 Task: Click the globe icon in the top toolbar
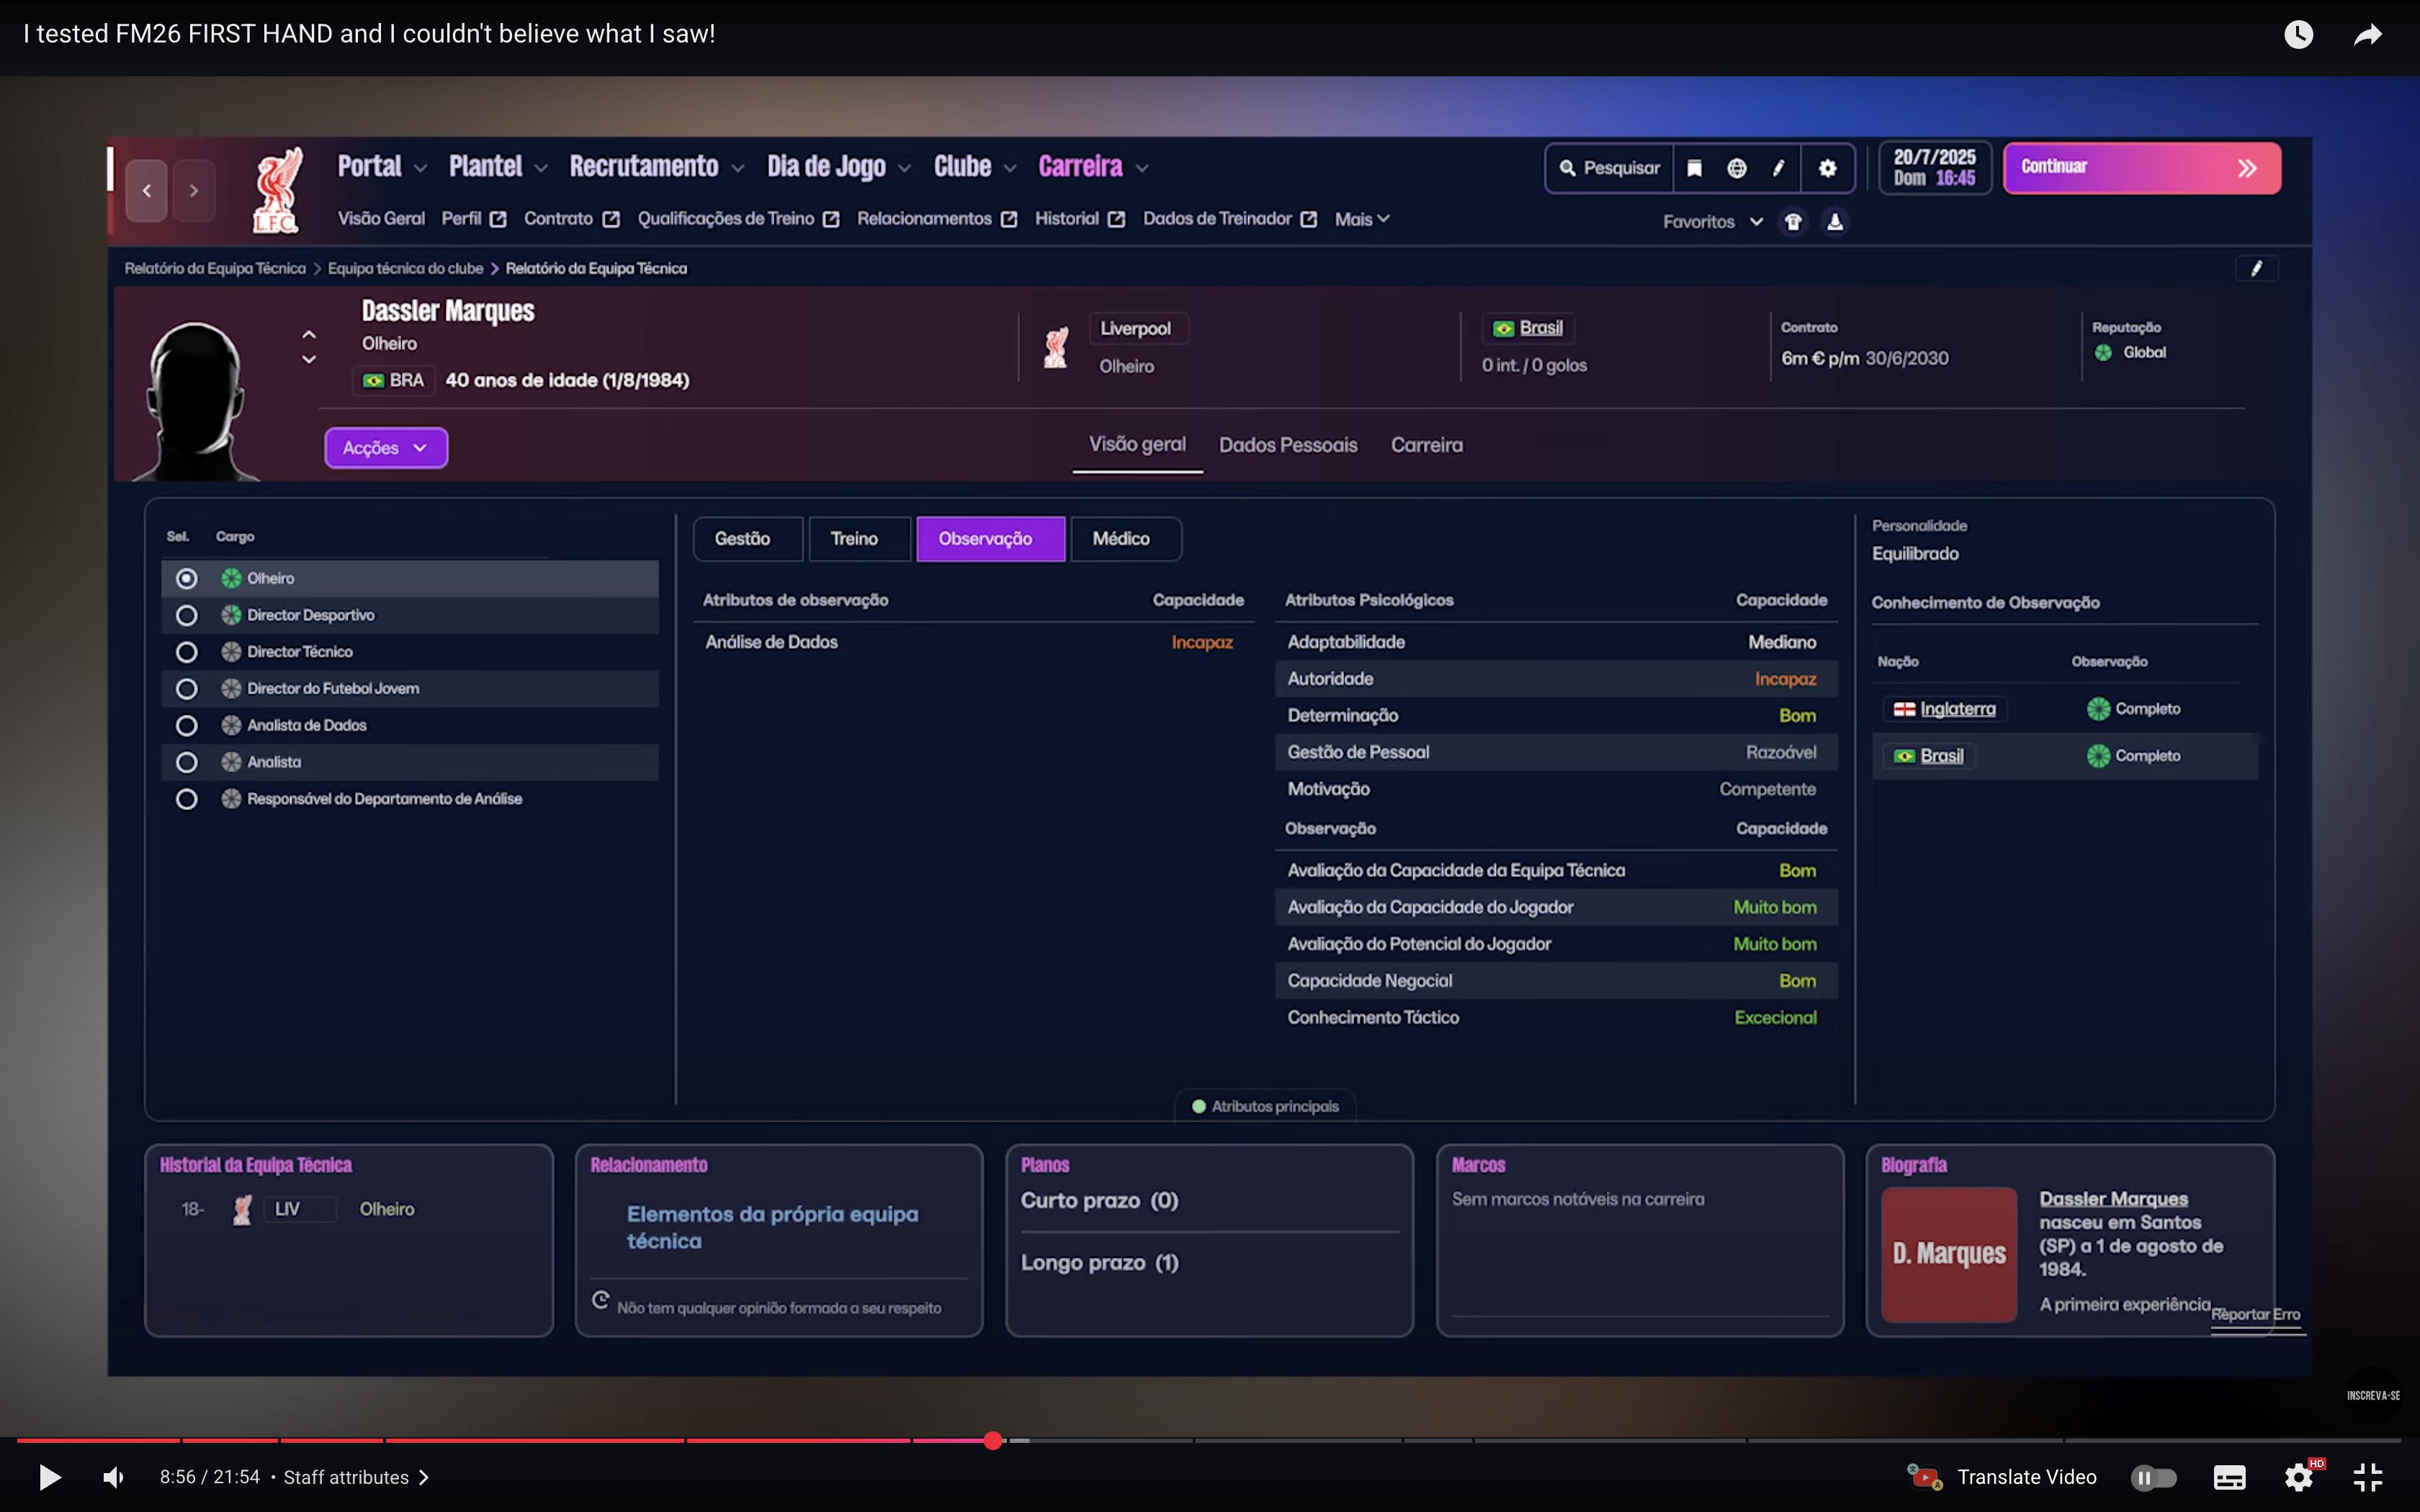pyautogui.click(x=1737, y=168)
